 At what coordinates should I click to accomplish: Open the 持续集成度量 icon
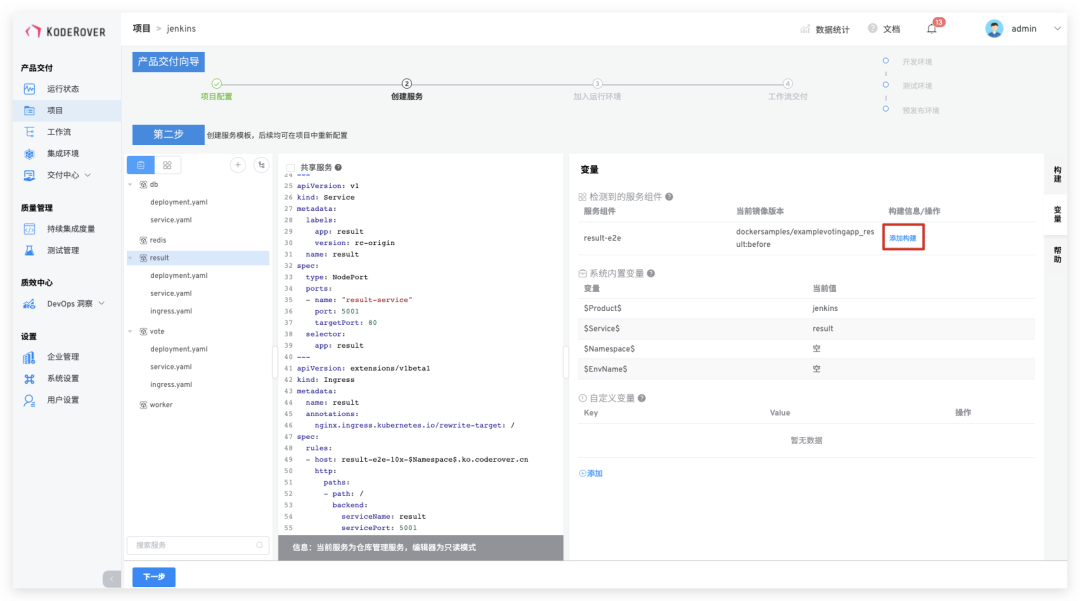[29, 229]
